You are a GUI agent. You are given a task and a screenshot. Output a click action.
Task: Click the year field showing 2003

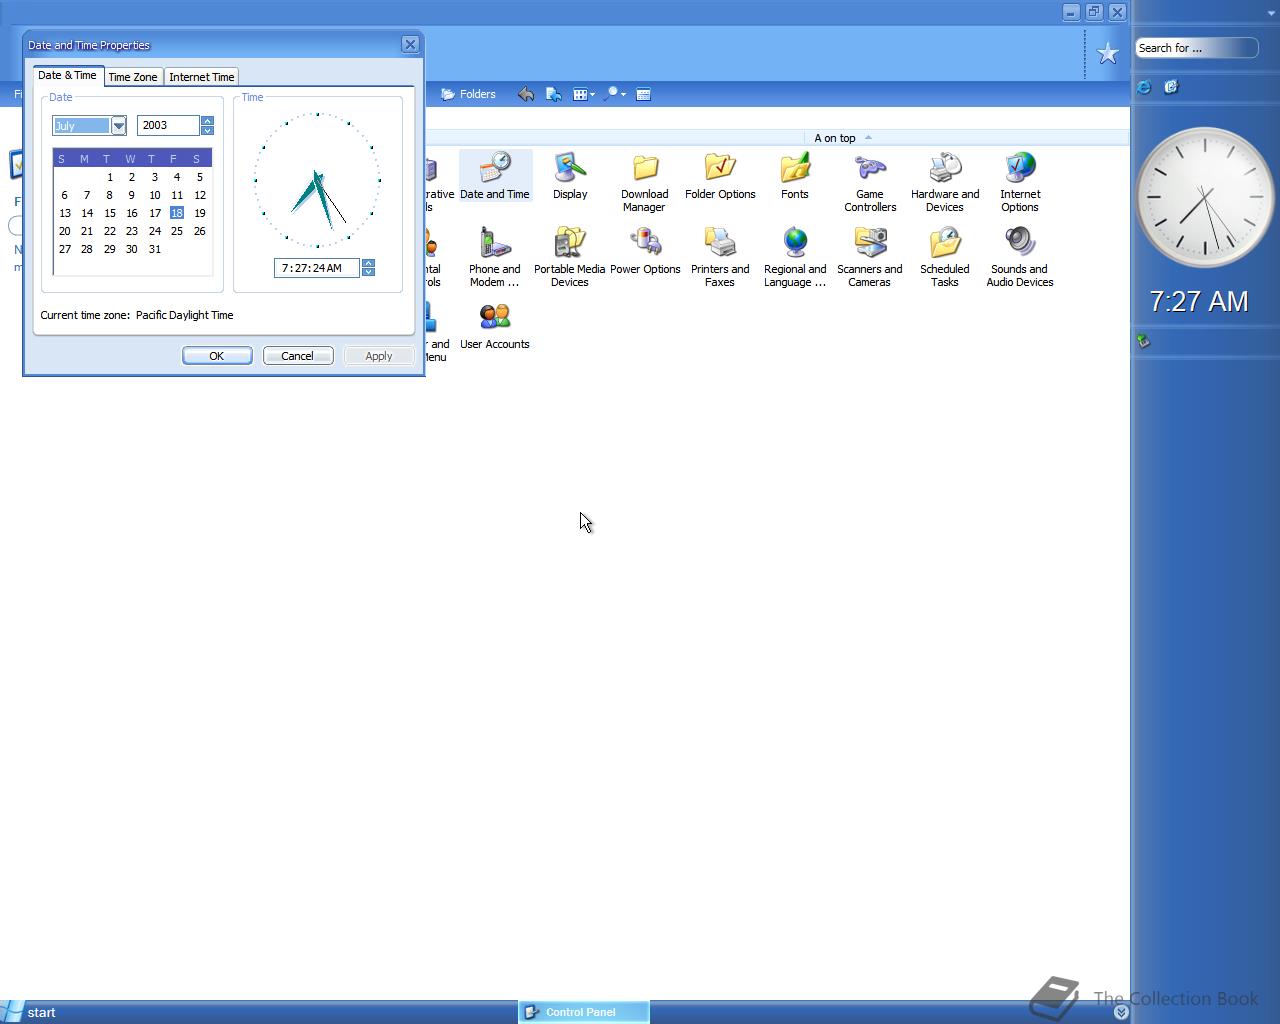pos(168,125)
